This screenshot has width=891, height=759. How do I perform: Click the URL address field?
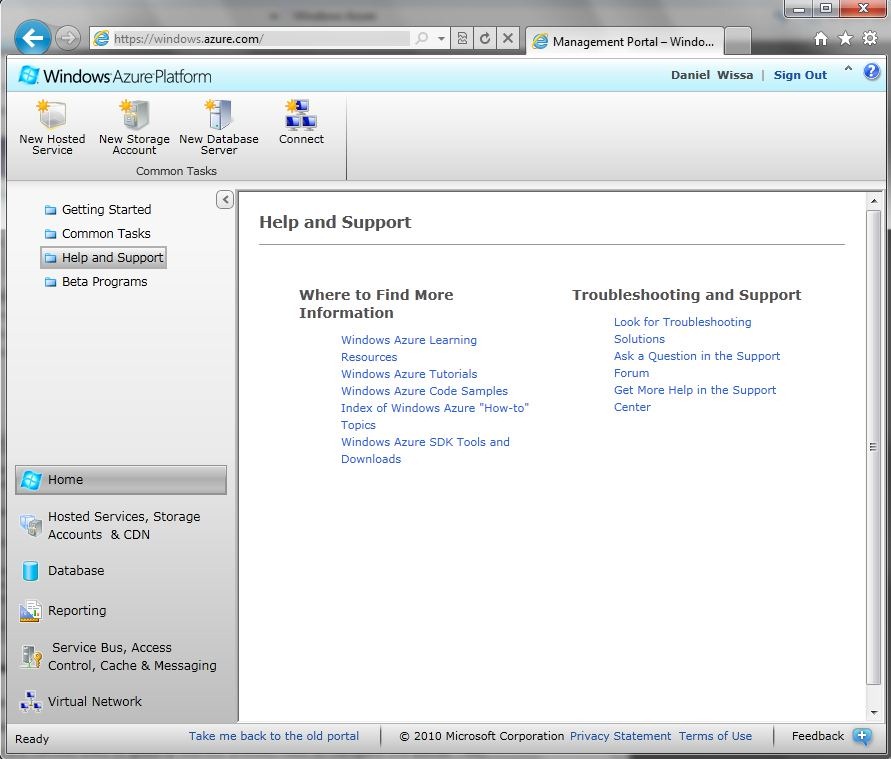tap(261, 39)
